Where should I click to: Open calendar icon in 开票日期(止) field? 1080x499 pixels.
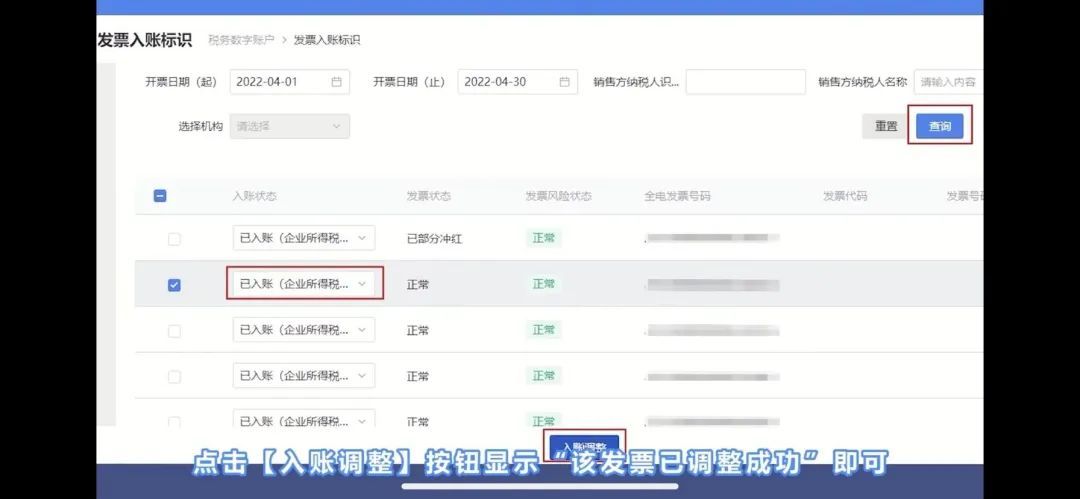[564, 82]
